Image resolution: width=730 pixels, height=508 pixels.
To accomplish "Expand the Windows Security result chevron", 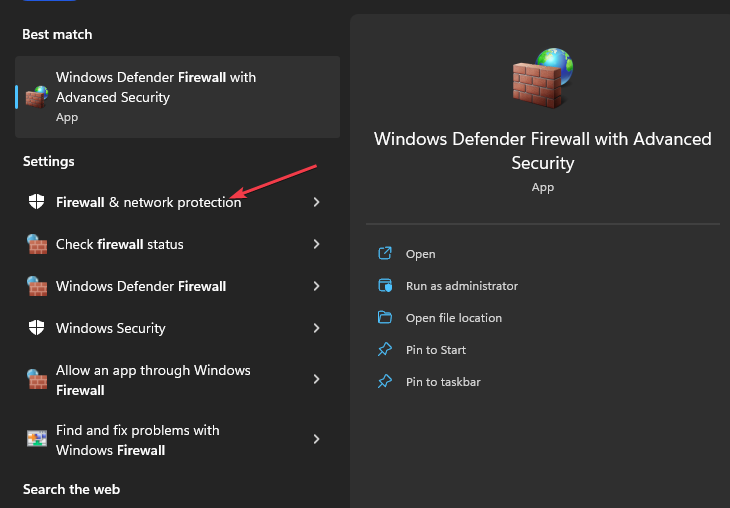I will tap(316, 328).
